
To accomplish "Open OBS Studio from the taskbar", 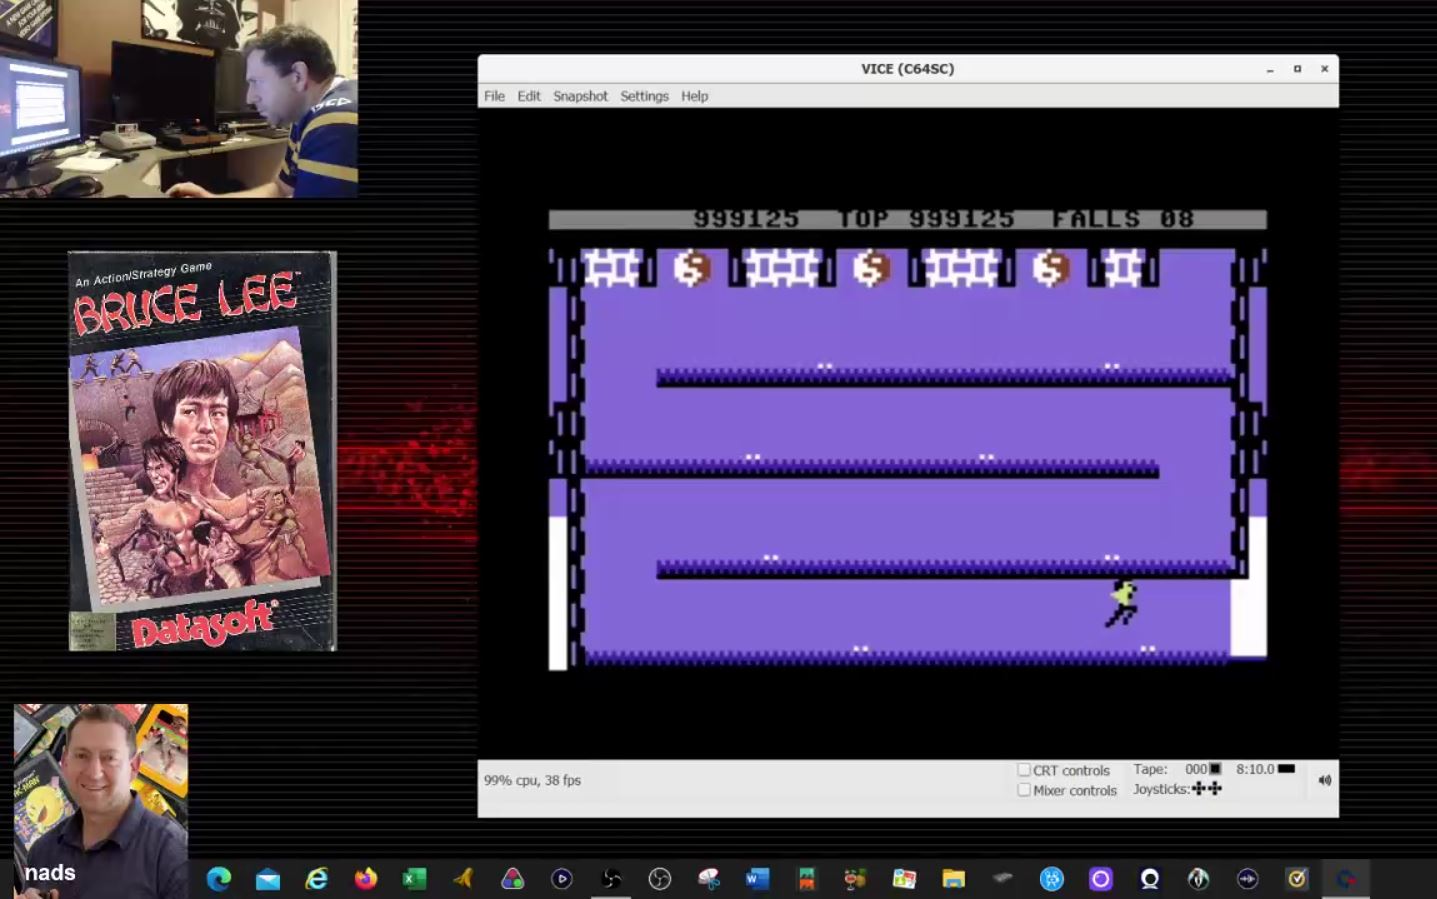I will tap(659, 879).
